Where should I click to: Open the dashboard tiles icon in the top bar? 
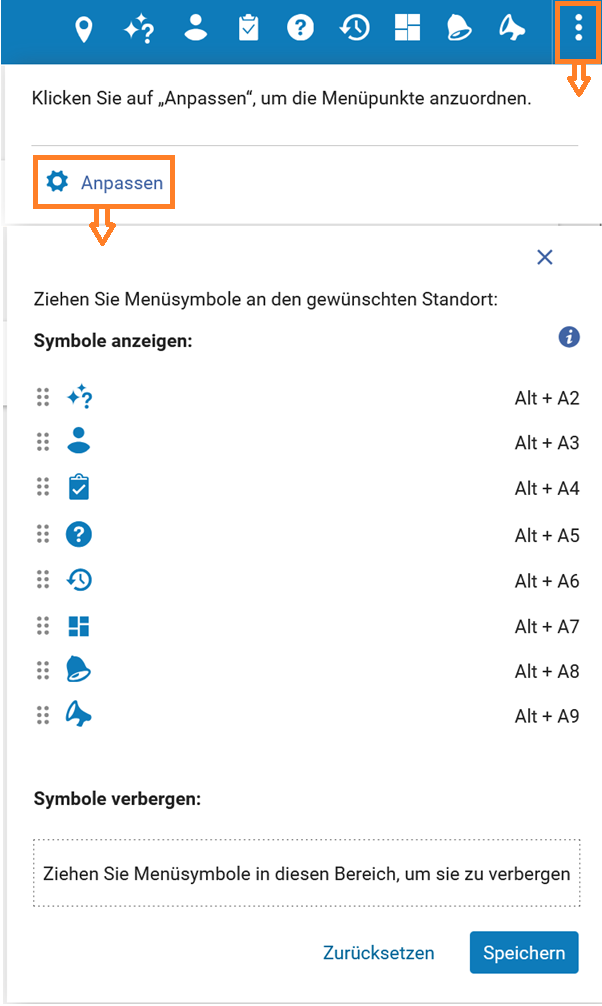(407, 28)
